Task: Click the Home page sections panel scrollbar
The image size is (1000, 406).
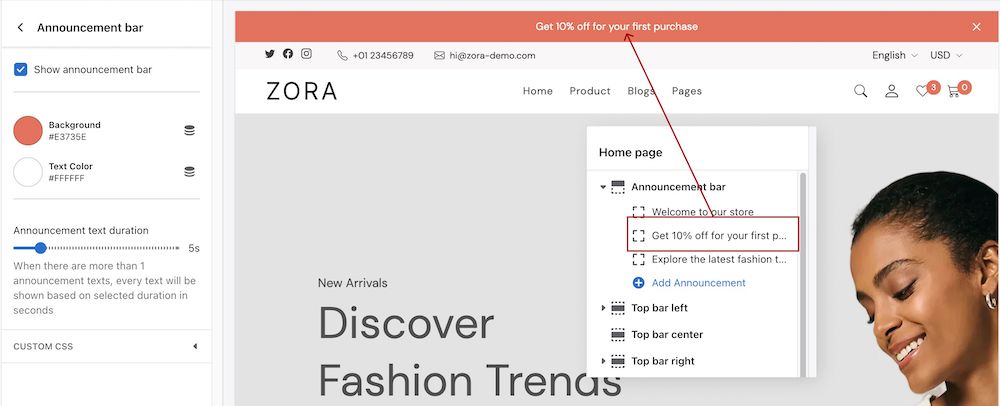Action: pyautogui.click(x=803, y=274)
